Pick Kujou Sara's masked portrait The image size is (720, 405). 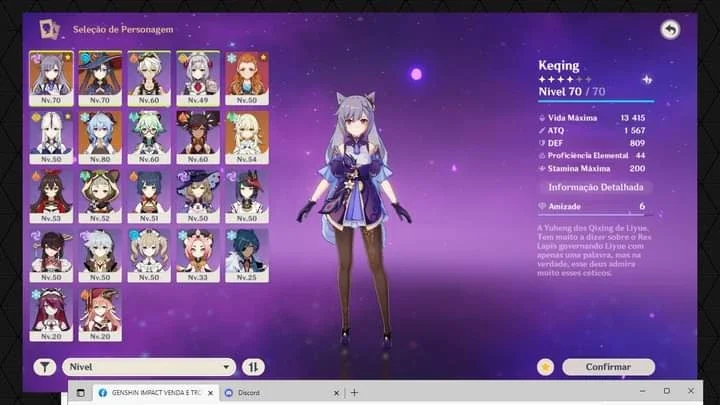(x=247, y=197)
